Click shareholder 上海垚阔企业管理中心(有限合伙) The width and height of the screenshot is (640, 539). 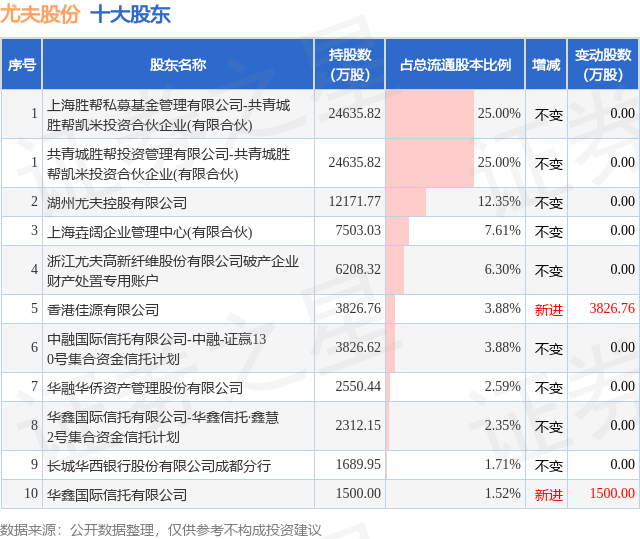pos(149,232)
